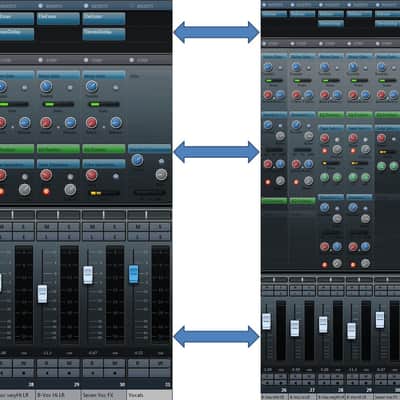Click a green knob on right mixer channel 28 strip
The image size is (400, 400).
[x=324, y=177]
